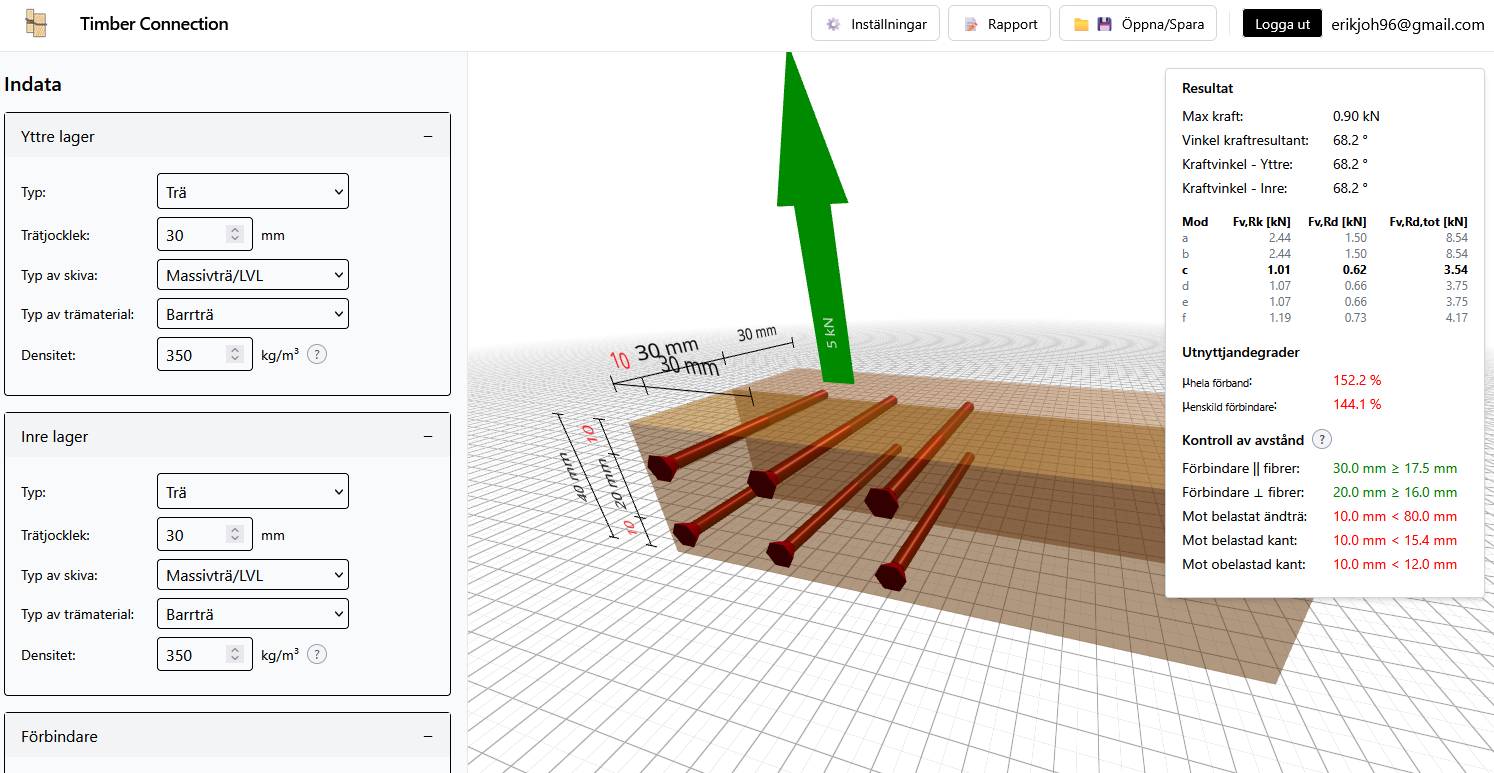This screenshot has height=773, width=1494.
Task: Click the Öppna/Spara folder and disk button
Action: [1138, 24]
